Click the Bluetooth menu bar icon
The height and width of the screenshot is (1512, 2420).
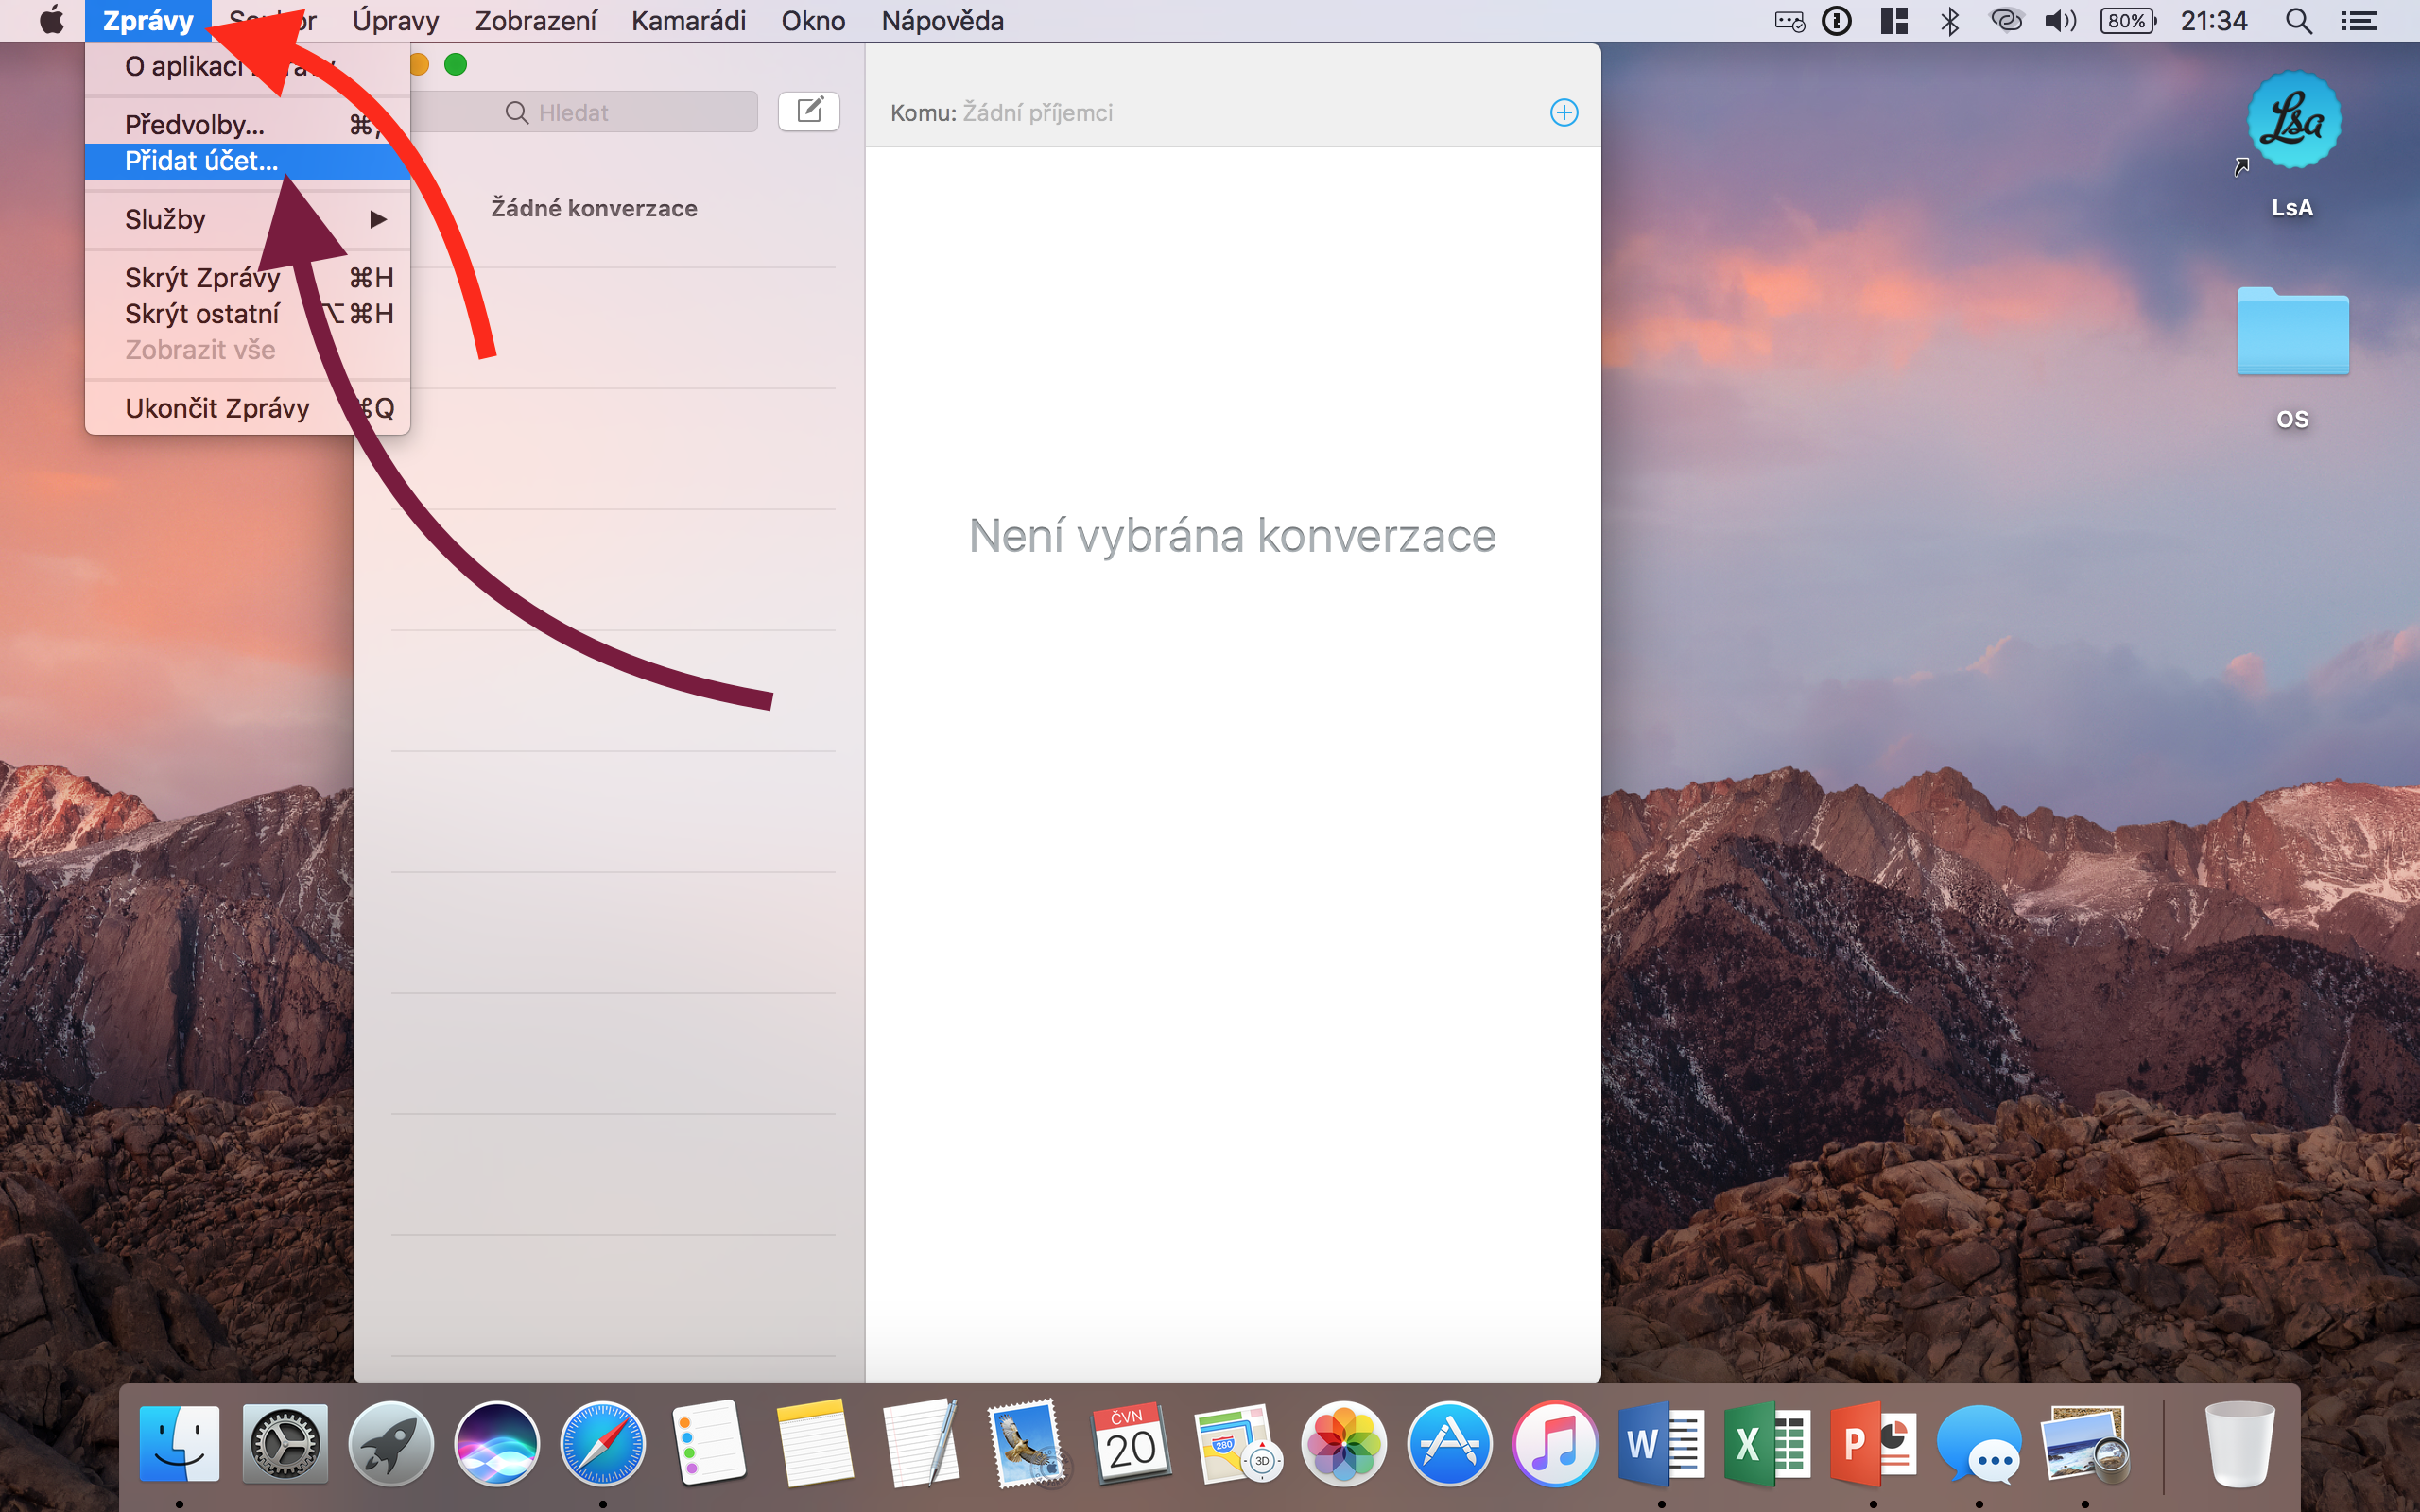(1949, 21)
